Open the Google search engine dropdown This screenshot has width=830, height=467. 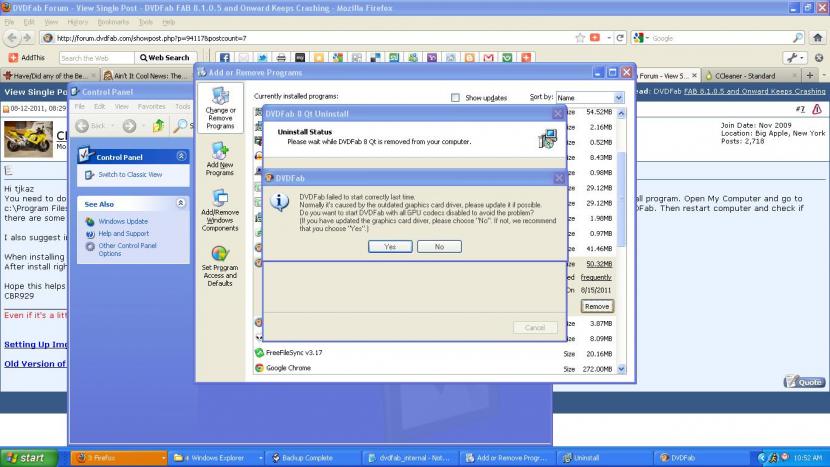pos(641,38)
